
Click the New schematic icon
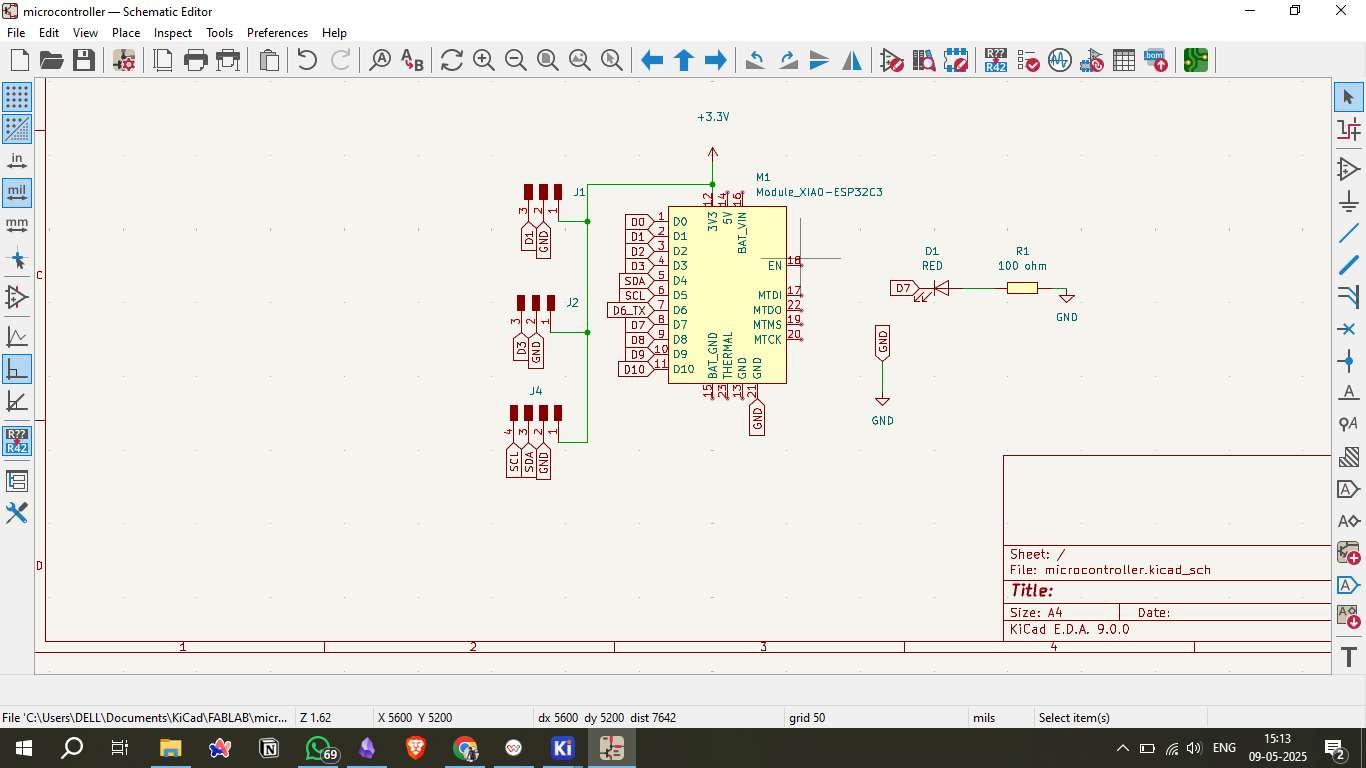click(x=19, y=61)
